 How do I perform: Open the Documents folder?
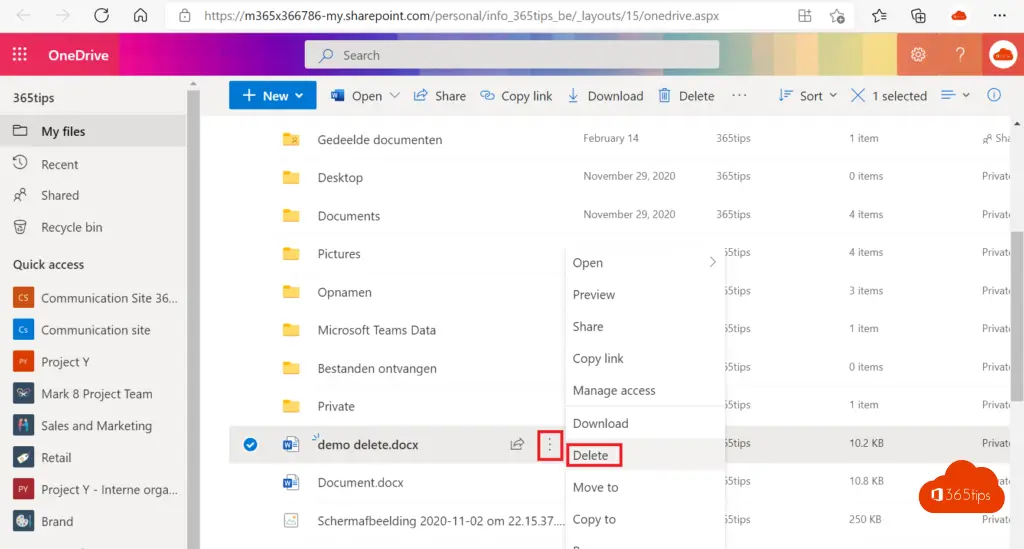tap(348, 216)
